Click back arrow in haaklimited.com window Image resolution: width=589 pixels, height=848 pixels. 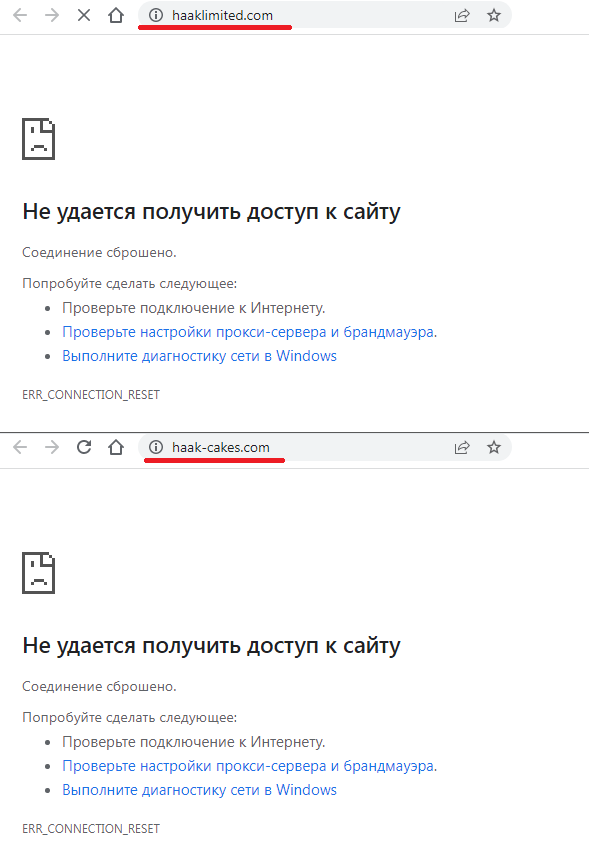[x=20, y=15]
